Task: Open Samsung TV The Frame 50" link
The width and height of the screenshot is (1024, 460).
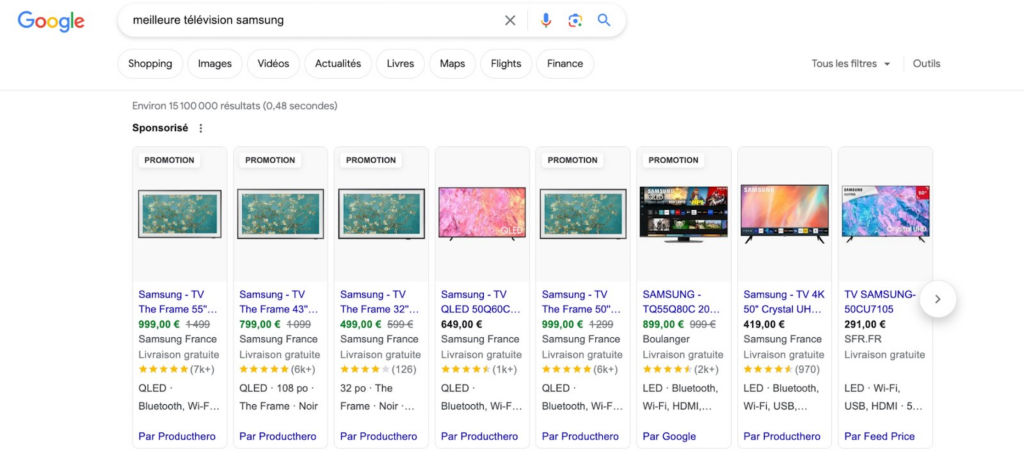Action: (x=581, y=302)
